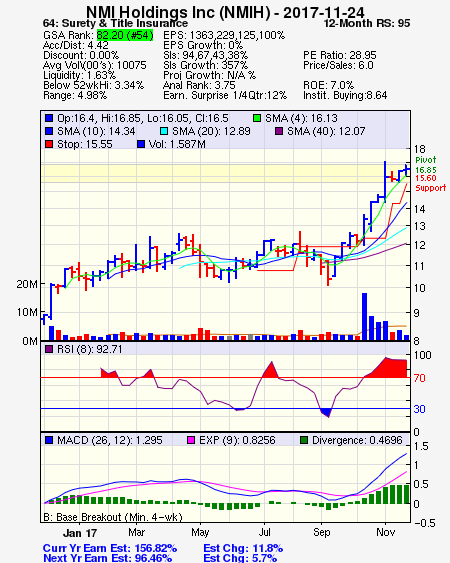This screenshot has width=450, height=563.
Task: Click the 'Jul' axis label
Action: coord(265,532)
